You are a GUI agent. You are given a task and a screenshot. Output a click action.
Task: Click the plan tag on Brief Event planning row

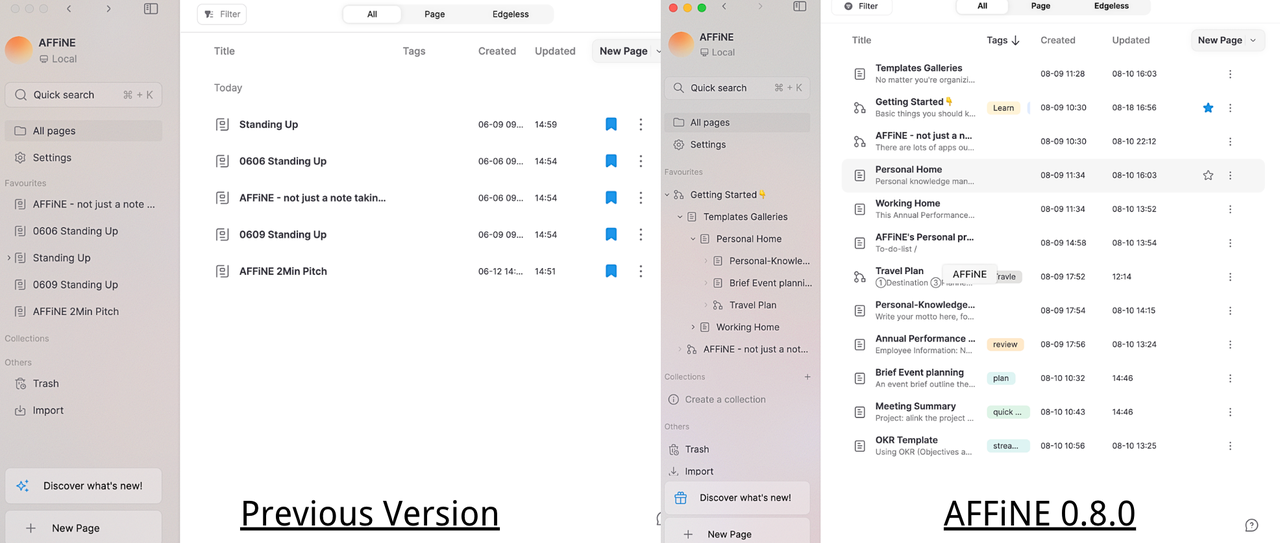click(1000, 378)
